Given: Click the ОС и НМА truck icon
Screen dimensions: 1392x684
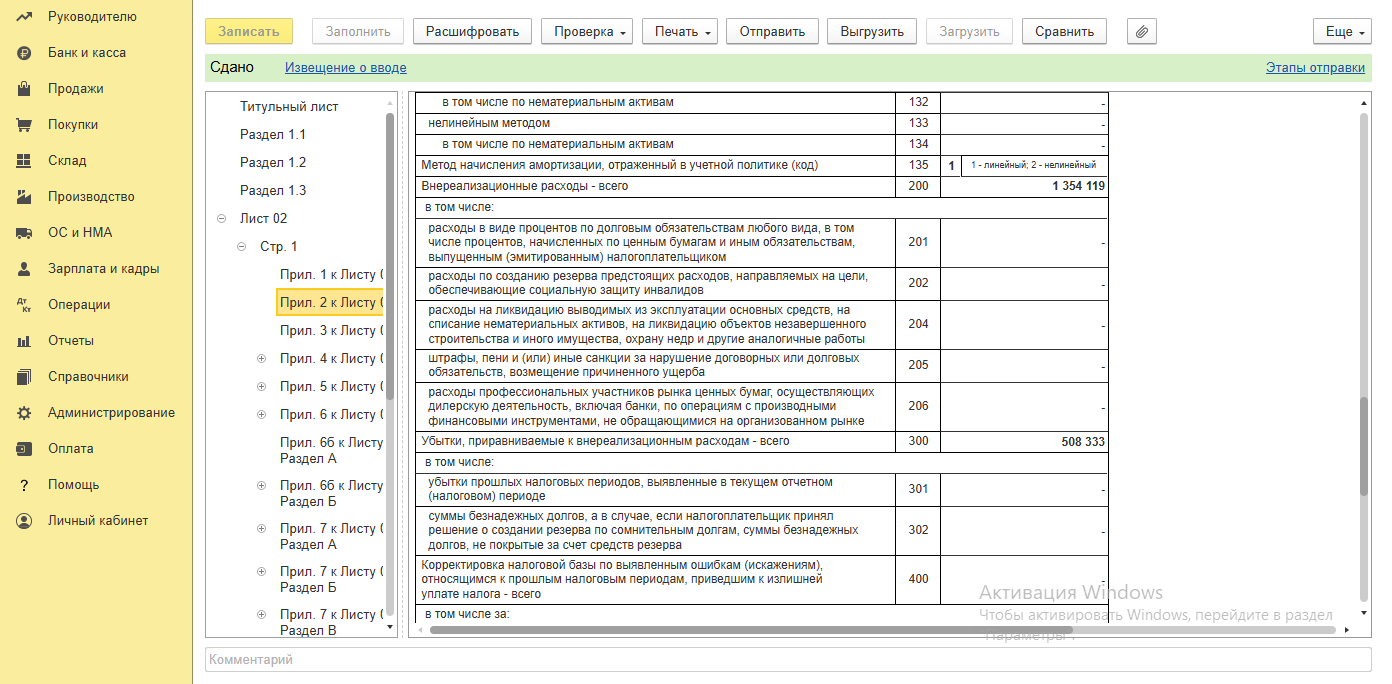Looking at the screenshot, I should (x=25, y=233).
